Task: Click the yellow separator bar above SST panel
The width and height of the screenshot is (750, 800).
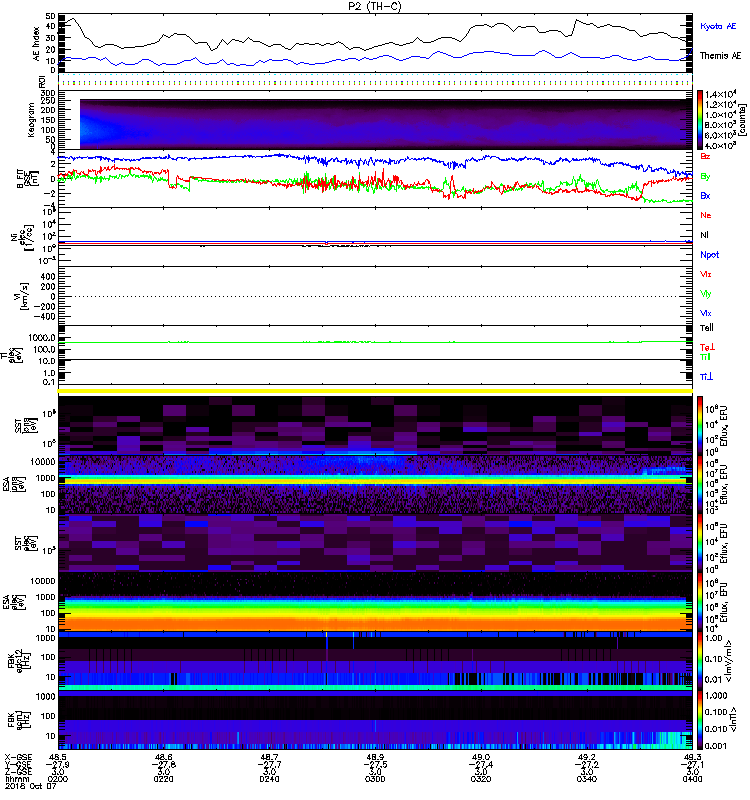Action: pyautogui.click(x=376, y=391)
